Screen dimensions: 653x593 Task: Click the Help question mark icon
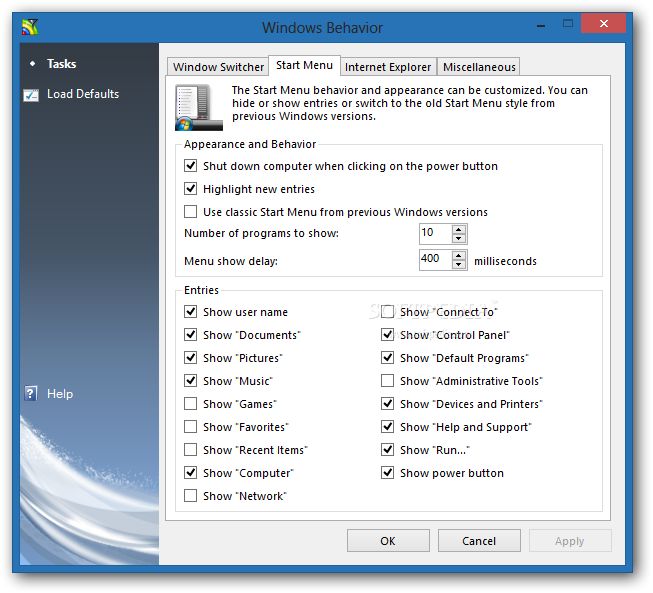pyautogui.click(x=31, y=393)
